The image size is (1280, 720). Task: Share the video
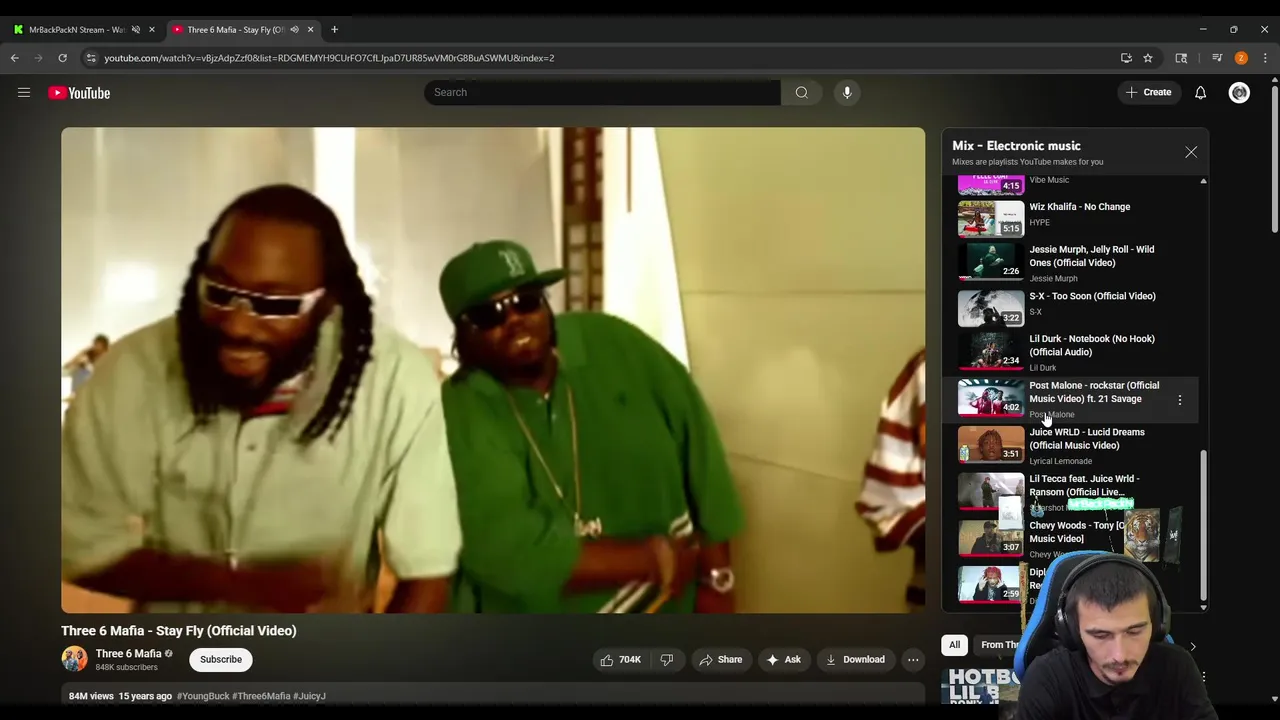click(720, 660)
